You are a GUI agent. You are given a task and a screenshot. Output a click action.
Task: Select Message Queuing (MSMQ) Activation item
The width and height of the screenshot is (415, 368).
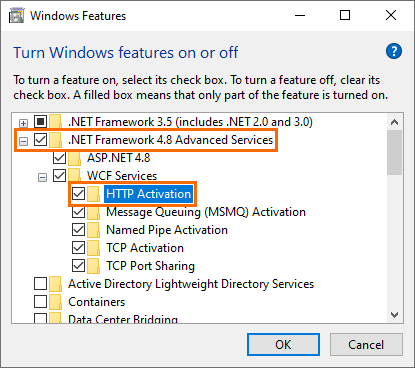click(206, 212)
